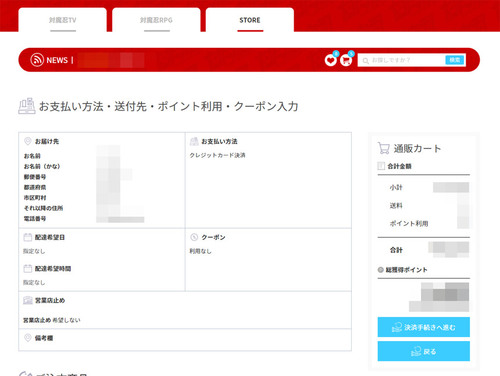Click the magnifier icon in search box
Screen dimensions: 500x376
pyautogui.click(x=365, y=61)
